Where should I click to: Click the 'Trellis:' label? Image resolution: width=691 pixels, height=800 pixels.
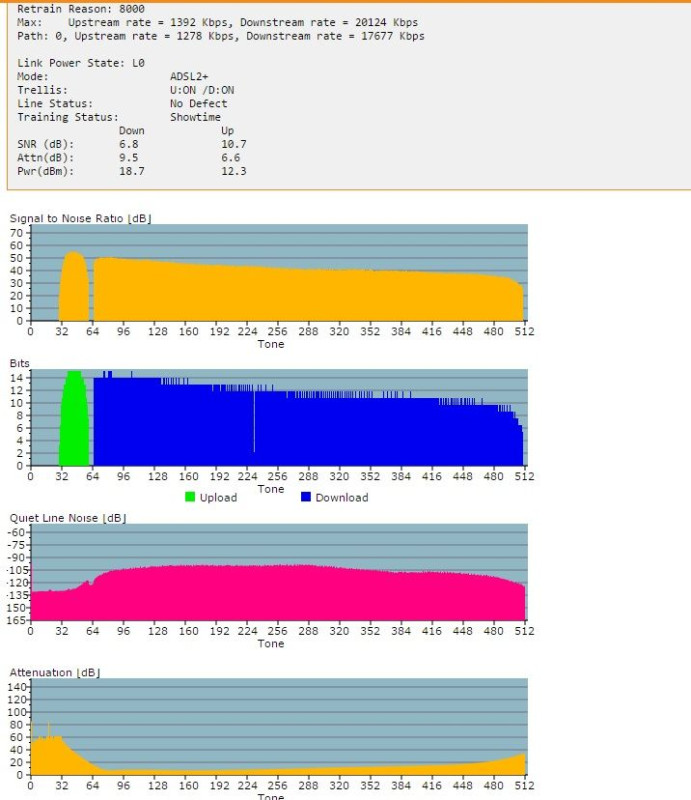(42, 90)
